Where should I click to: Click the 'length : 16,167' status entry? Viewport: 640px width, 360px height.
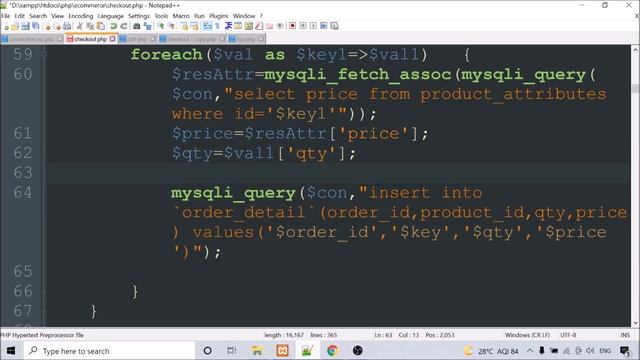284,335
